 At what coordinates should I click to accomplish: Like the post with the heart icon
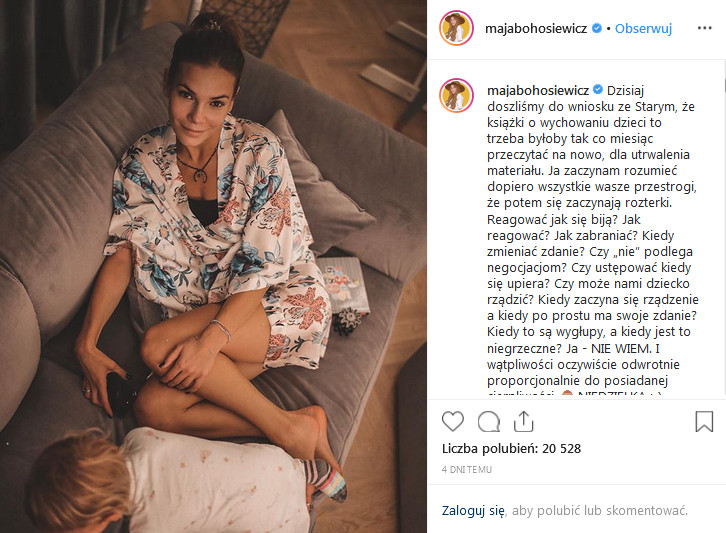[452, 421]
